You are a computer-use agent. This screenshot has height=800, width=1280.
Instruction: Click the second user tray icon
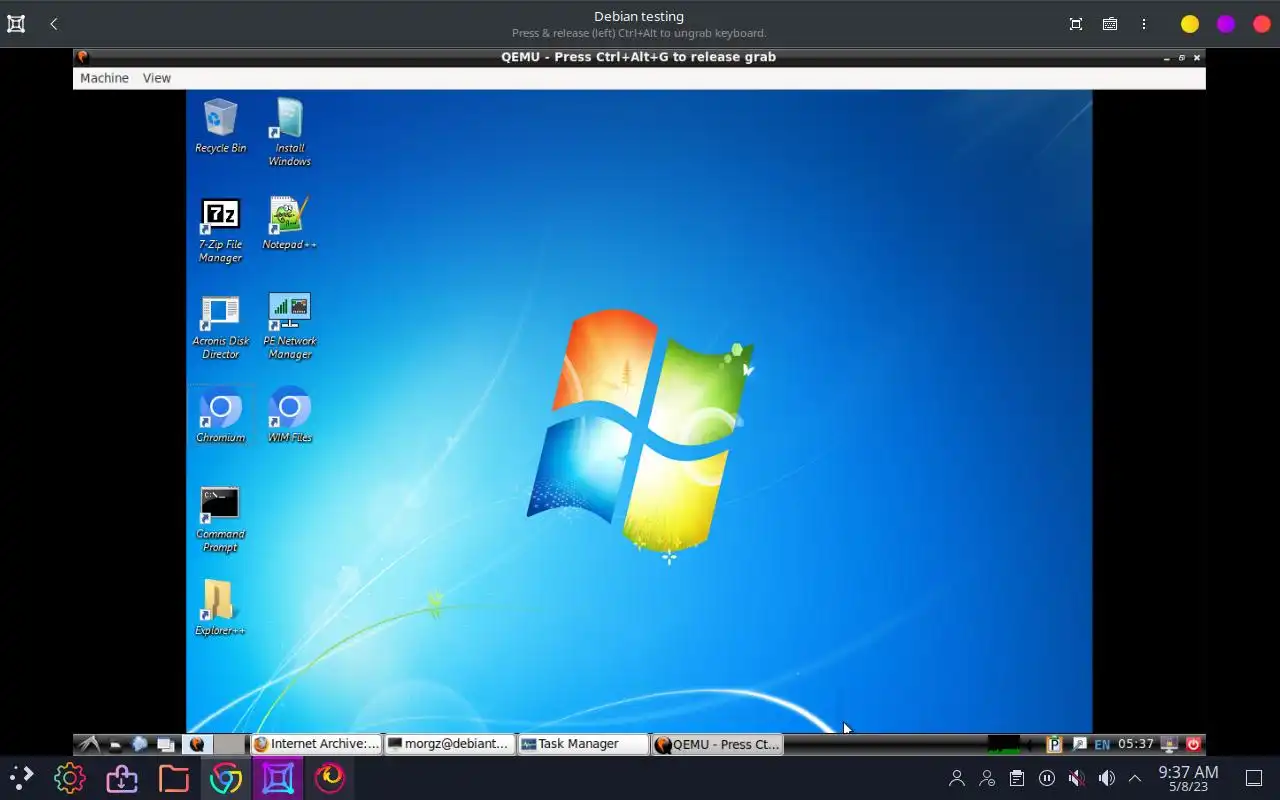pyautogui.click(x=987, y=778)
